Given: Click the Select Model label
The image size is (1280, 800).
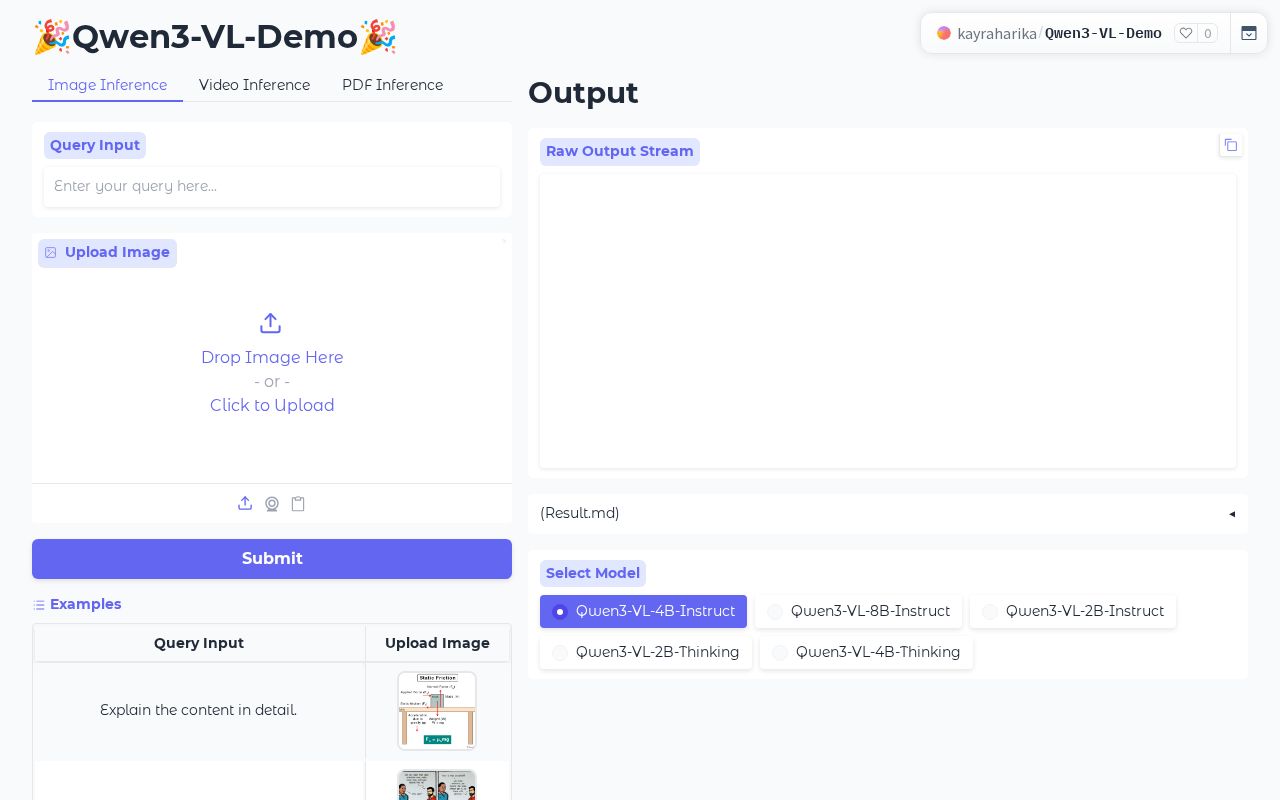Looking at the screenshot, I should pos(593,573).
